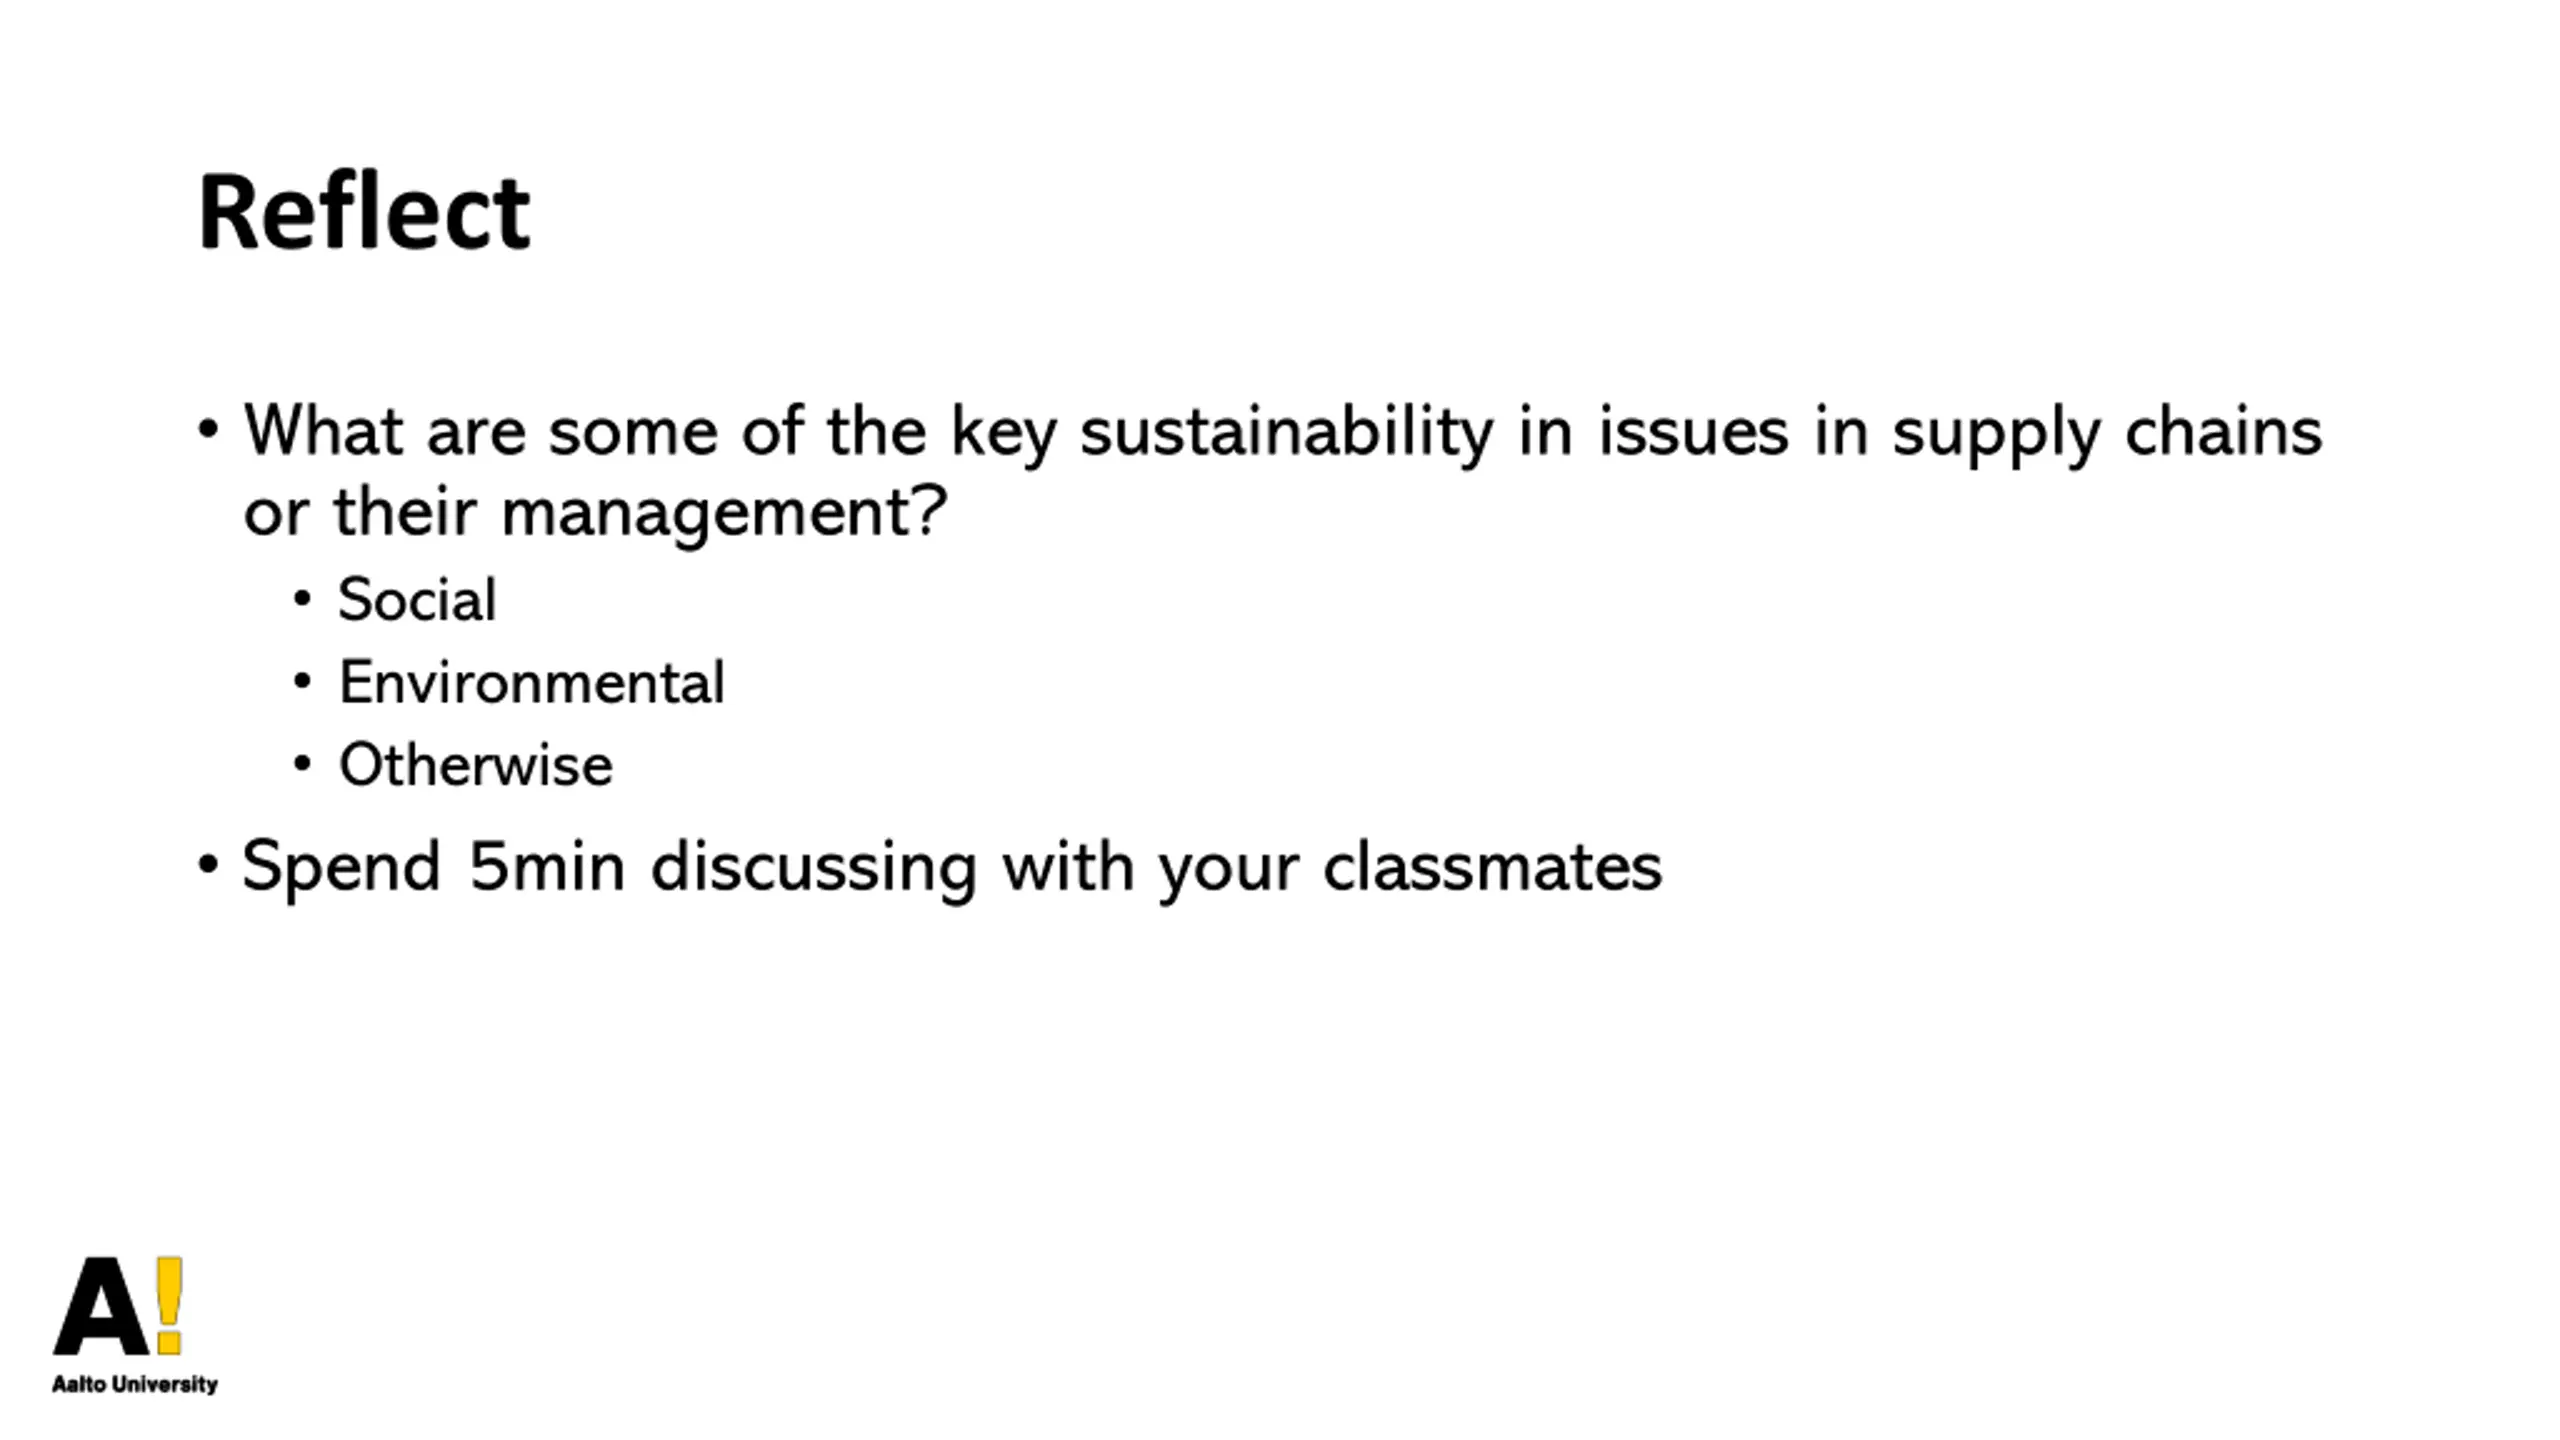Click the word 'sustainability' in first bullet
This screenshot has height=1440, width=2560.
[x=1286, y=432]
